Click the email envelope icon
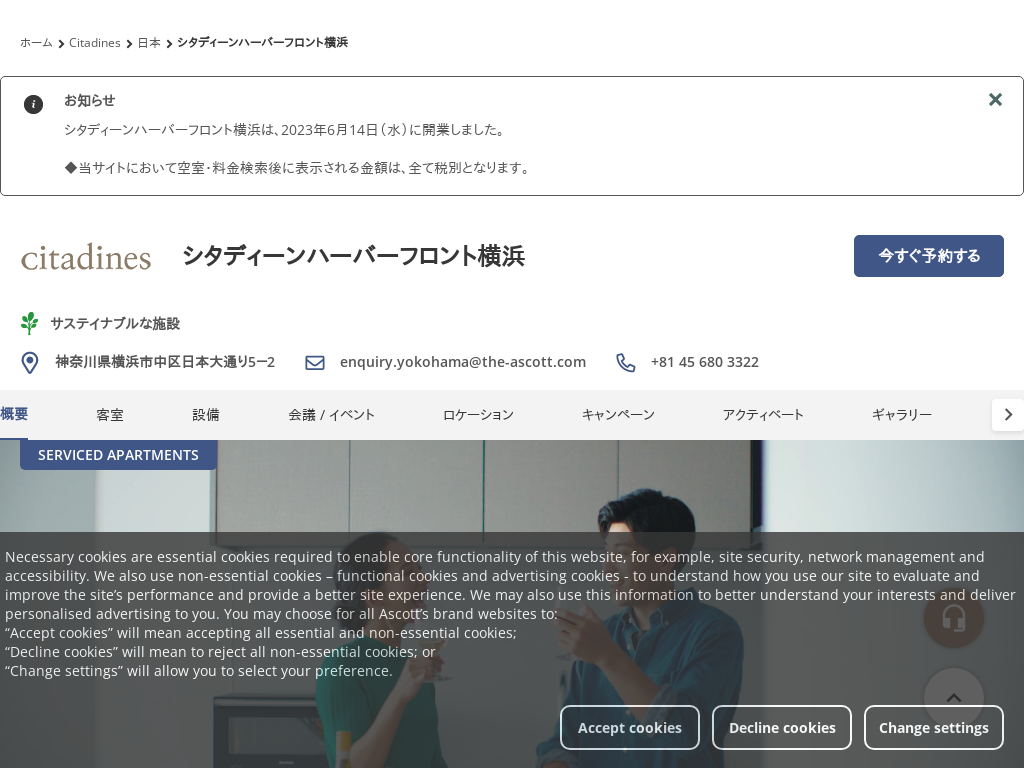The image size is (1024, 768). coord(315,362)
